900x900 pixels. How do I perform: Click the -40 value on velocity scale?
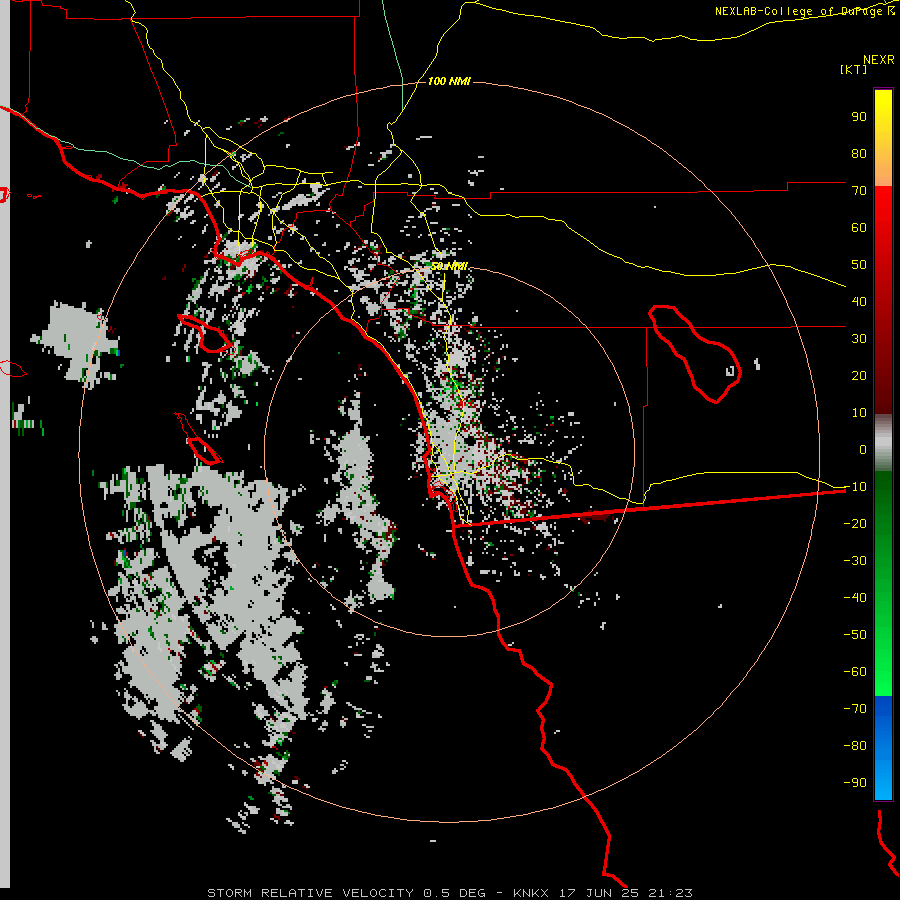click(855, 598)
